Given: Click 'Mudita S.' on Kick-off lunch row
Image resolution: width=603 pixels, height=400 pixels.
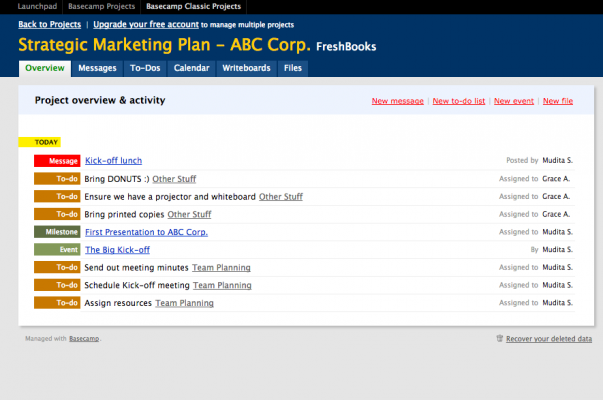Looking at the screenshot, I should point(558,160).
